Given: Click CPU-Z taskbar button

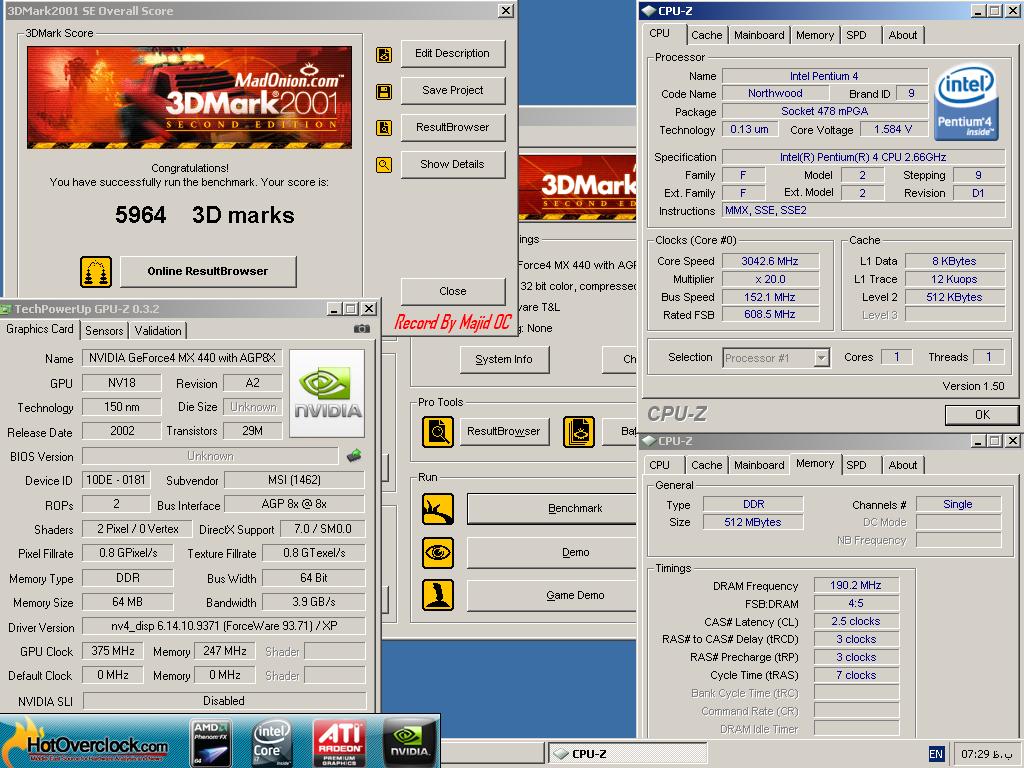Looking at the screenshot, I should [x=627, y=754].
